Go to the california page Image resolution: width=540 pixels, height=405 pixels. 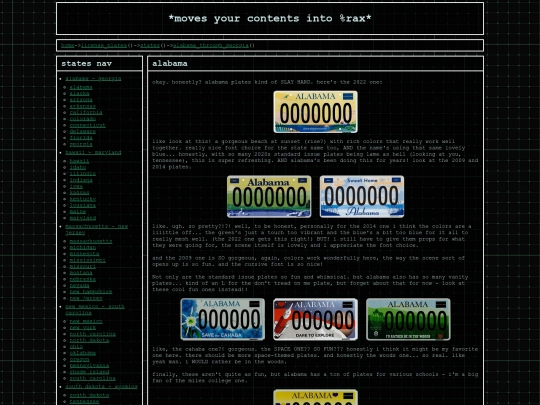click(x=86, y=112)
